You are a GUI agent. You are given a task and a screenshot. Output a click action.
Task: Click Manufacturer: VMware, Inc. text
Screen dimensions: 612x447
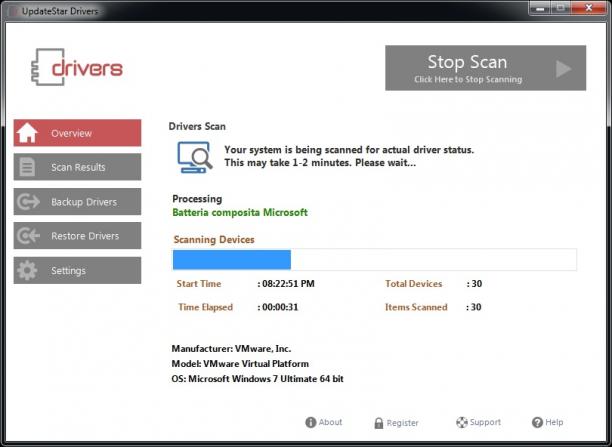[x=231, y=349]
